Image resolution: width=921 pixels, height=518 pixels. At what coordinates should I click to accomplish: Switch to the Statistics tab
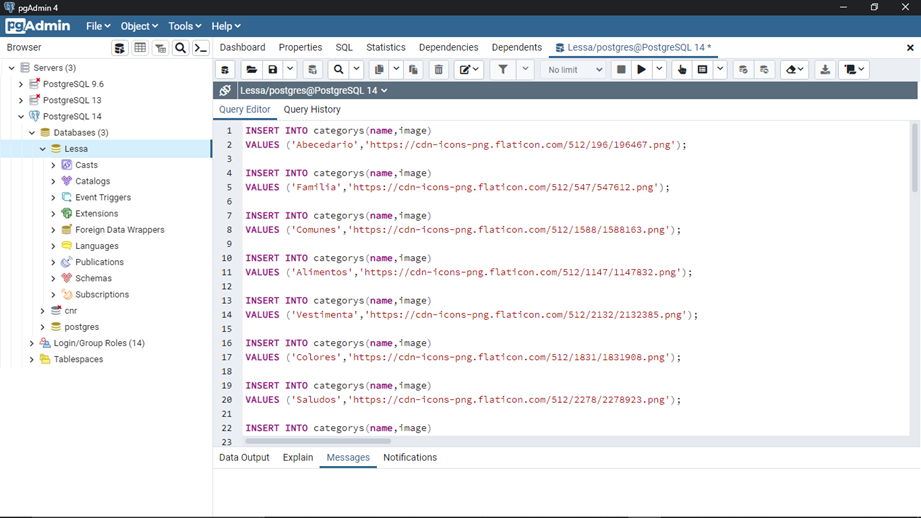pyautogui.click(x=385, y=48)
